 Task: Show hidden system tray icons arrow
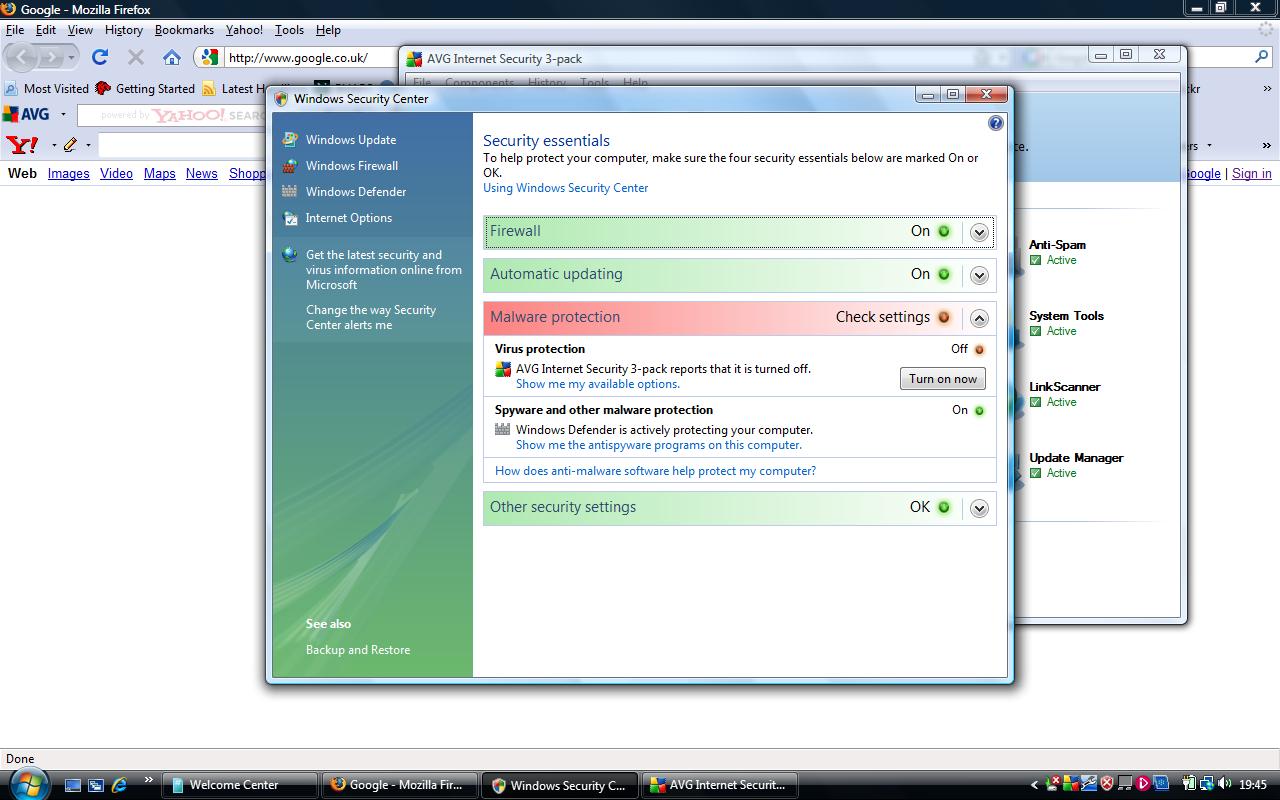click(x=1034, y=785)
